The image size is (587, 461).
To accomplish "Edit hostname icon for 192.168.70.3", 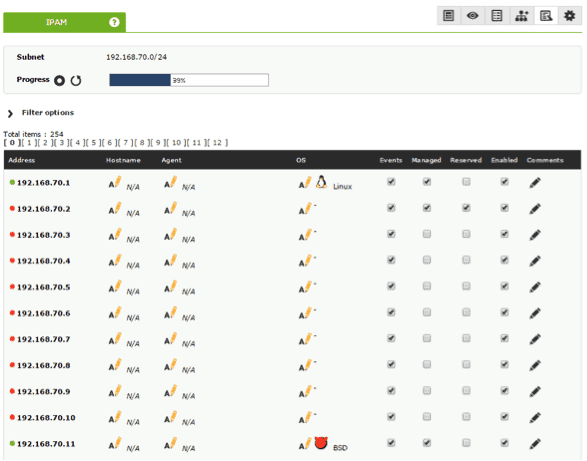I will (x=115, y=234).
